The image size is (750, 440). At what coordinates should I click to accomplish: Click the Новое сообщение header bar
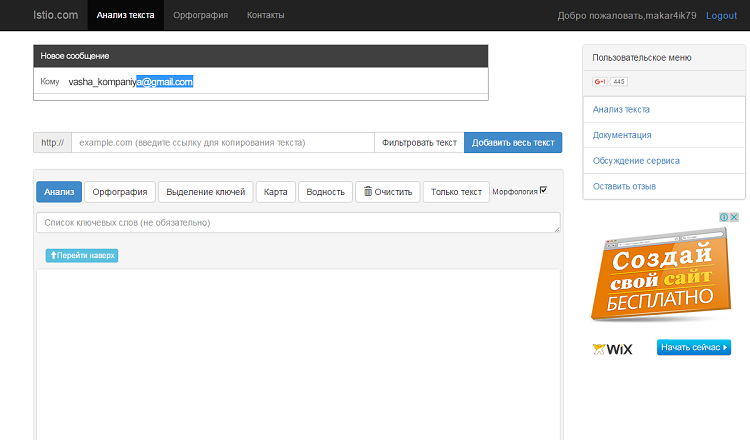[x=261, y=56]
